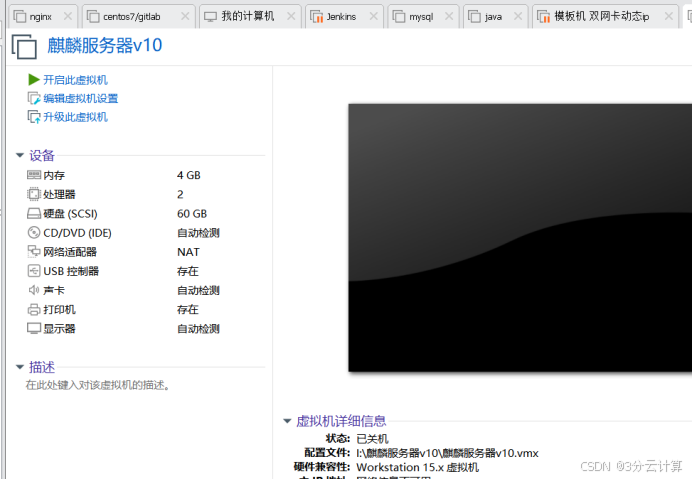Image resolution: width=692 pixels, height=480 pixels.
Task: Open 编辑虚拟机设置 link
Action: click(81, 98)
